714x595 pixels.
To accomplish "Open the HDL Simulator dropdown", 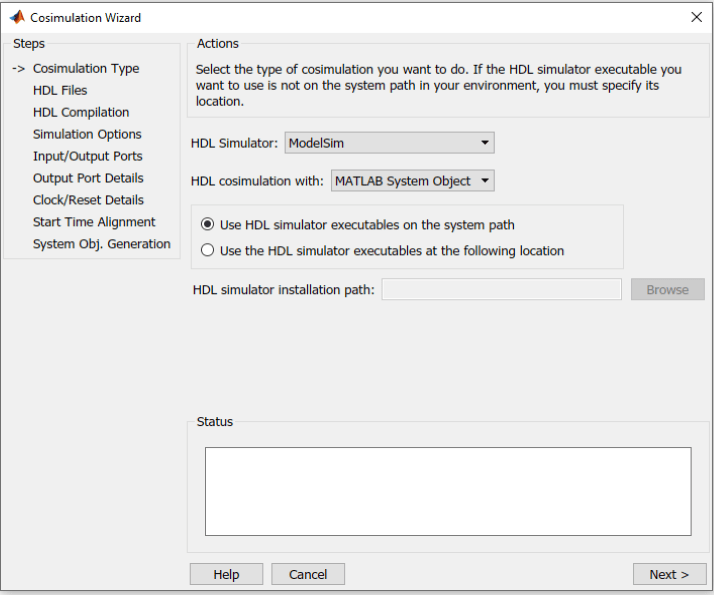I will [389, 143].
